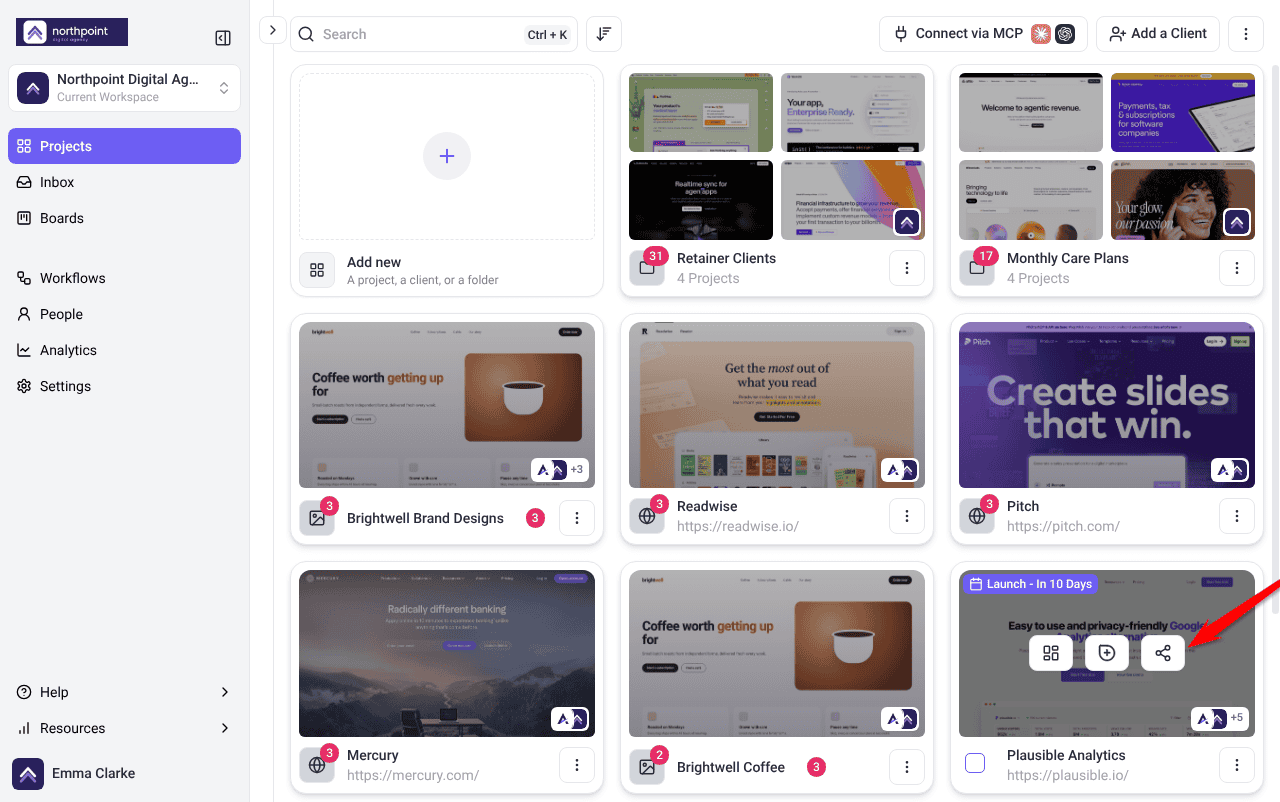Go to Inbox in the sidebar

pyautogui.click(x=124, y=182)
